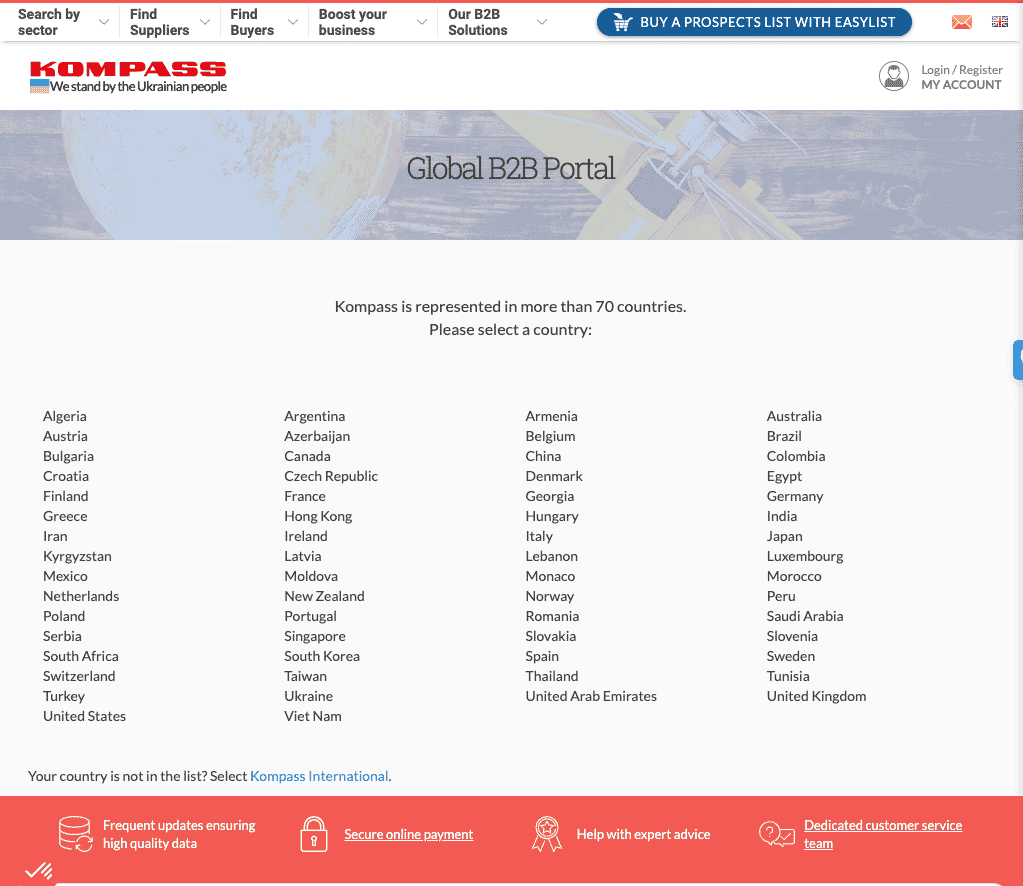Select Kyrgyzstan
Viewport: 1023px width, 886px height.
tap(77, 557)
